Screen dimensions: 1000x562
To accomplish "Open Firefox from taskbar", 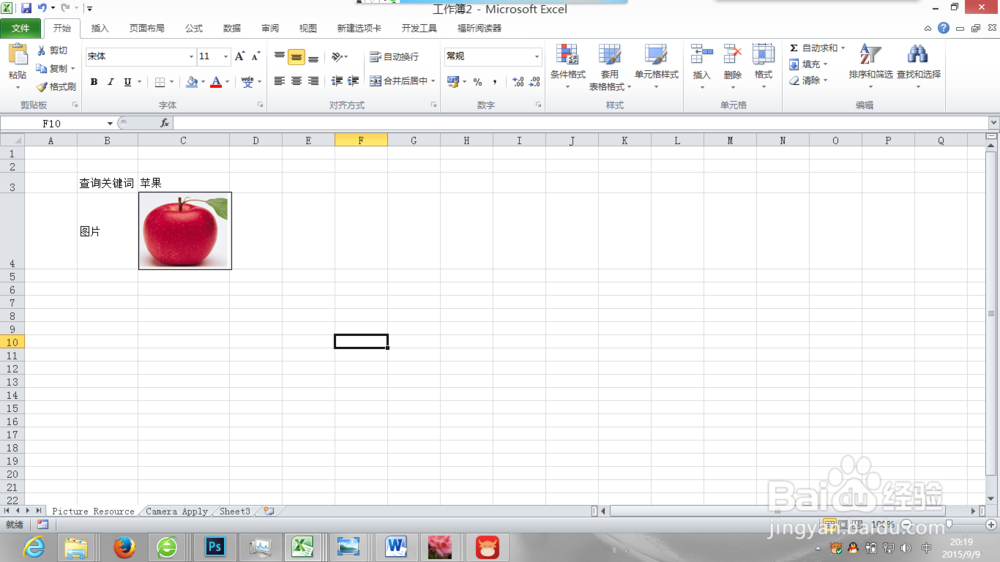I will point(124,547).
